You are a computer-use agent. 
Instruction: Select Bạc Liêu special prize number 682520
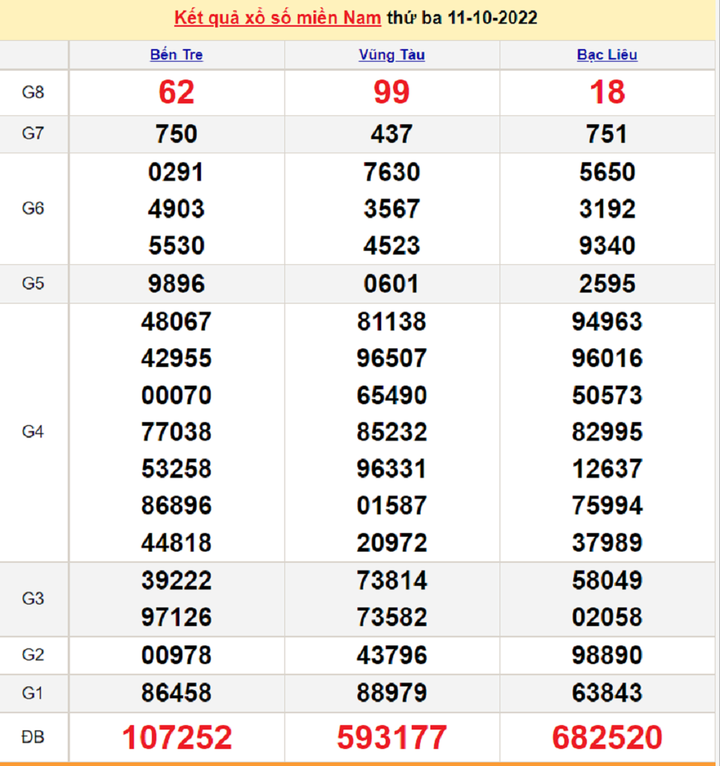(x=607, y=738)
